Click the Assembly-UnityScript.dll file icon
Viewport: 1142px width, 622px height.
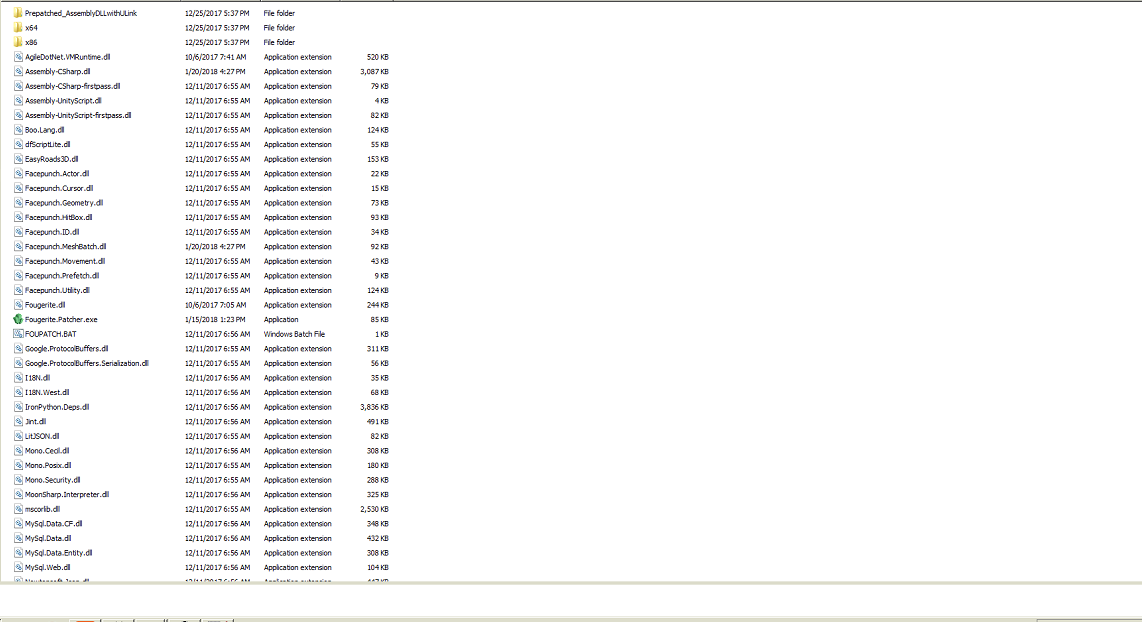click(18, 101)
